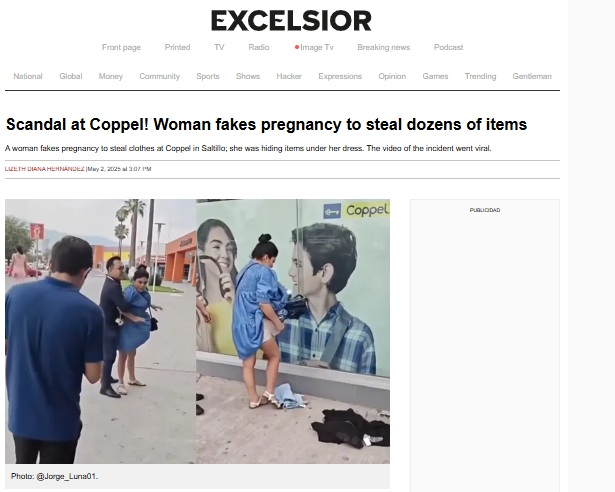
Task: Open the Money category
Action: coord(111,77)
